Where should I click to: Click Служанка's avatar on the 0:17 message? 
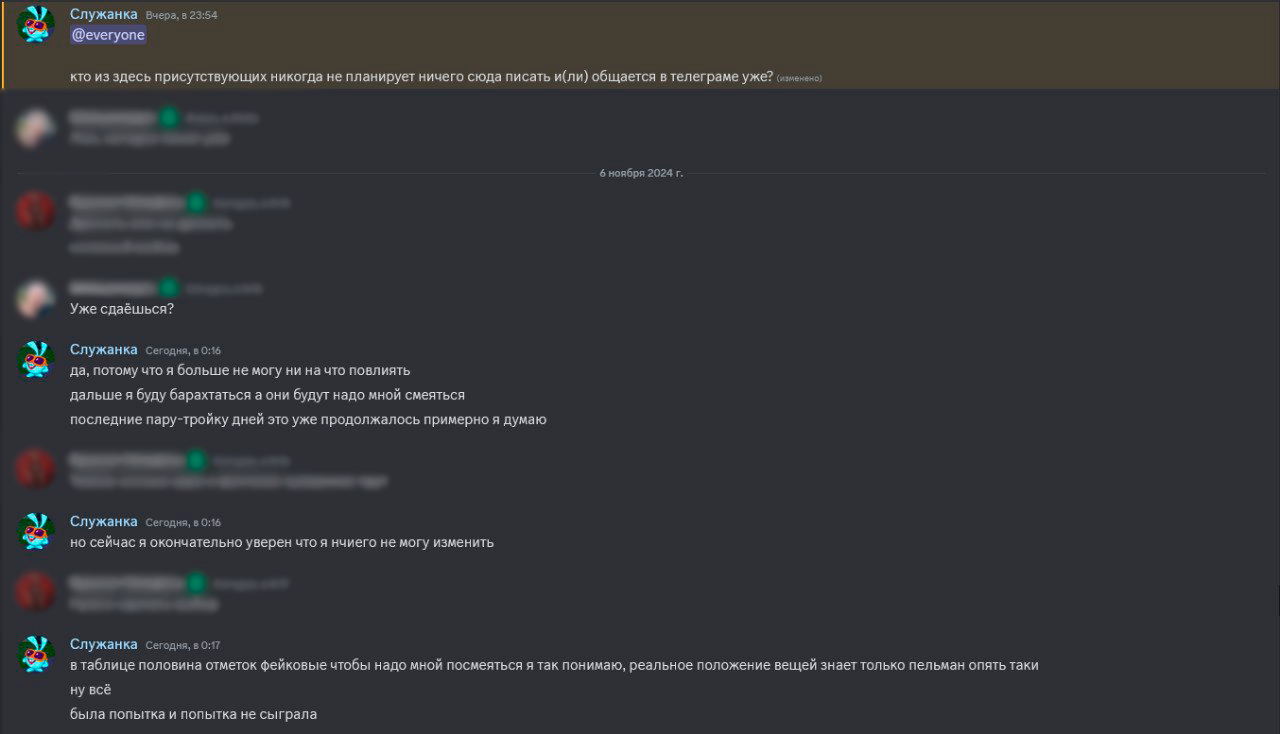[x=36, y=655]
